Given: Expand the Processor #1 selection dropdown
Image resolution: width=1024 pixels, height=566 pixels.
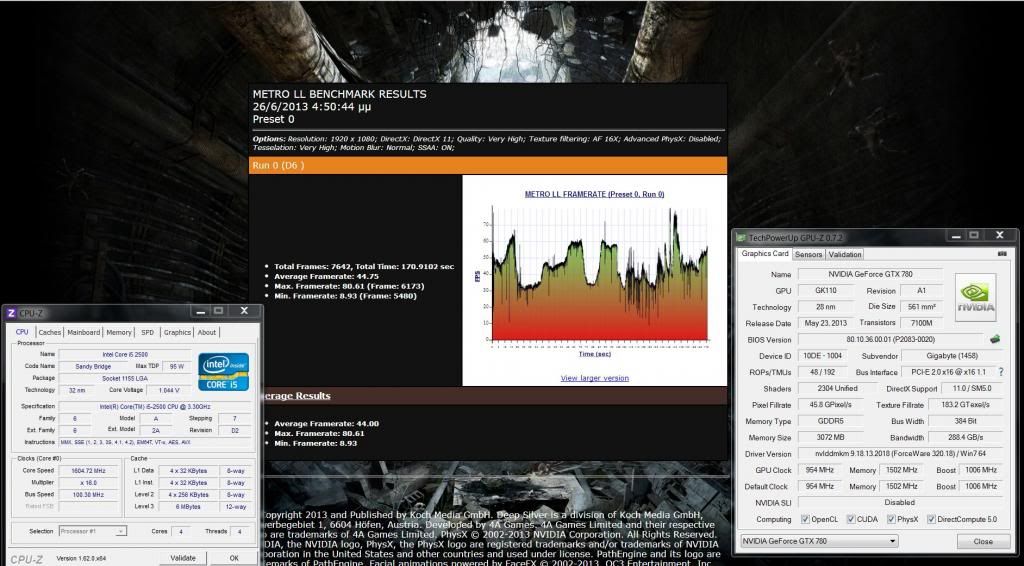Looking at the screenshot, I should tap(91, 531).
